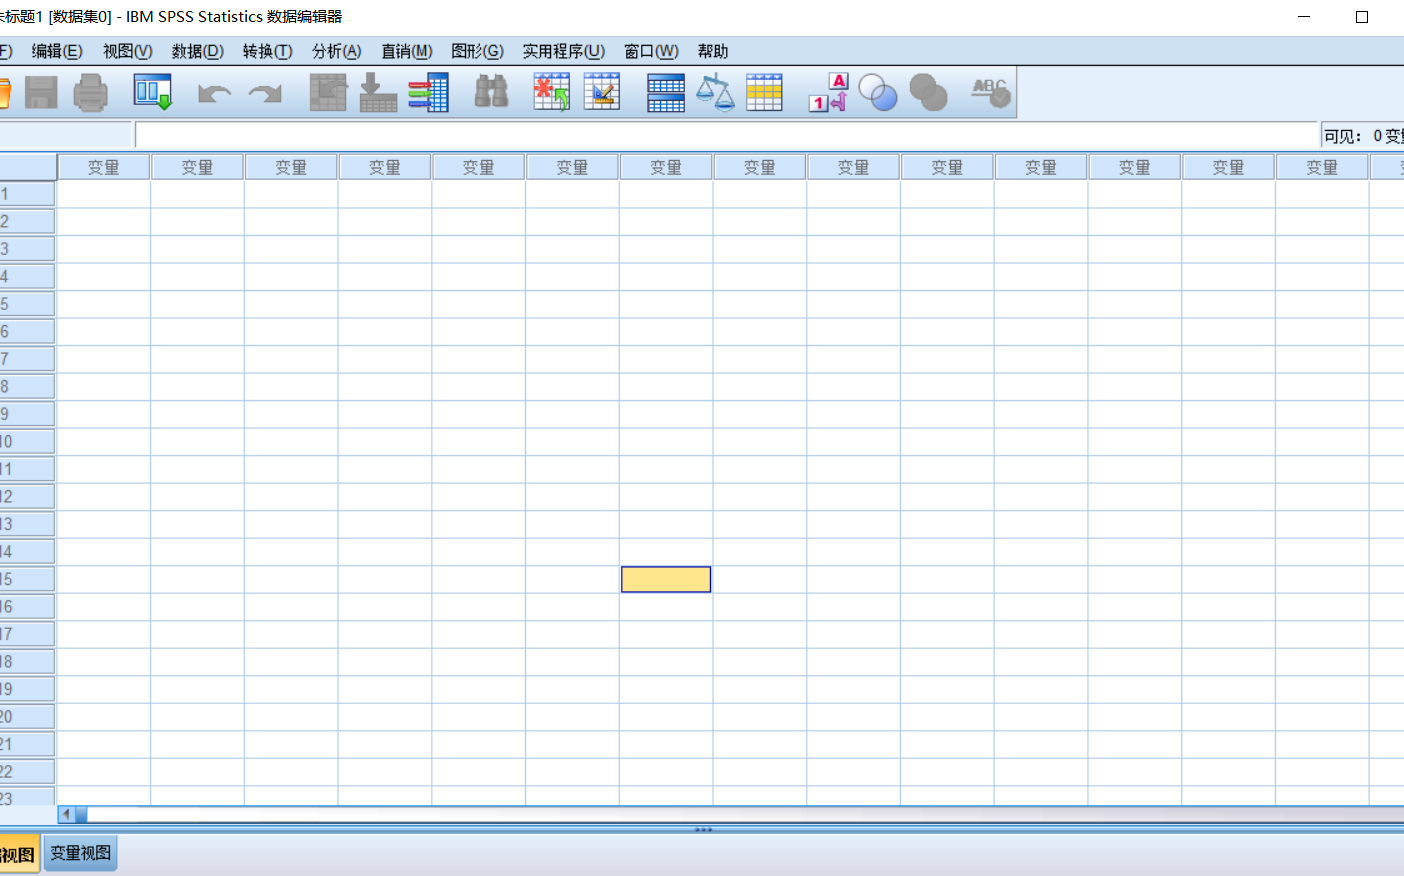This screenshot has width=1404, height=876.
Task: Toggle the Value labels icon
Action: click(x=828, y=93)
